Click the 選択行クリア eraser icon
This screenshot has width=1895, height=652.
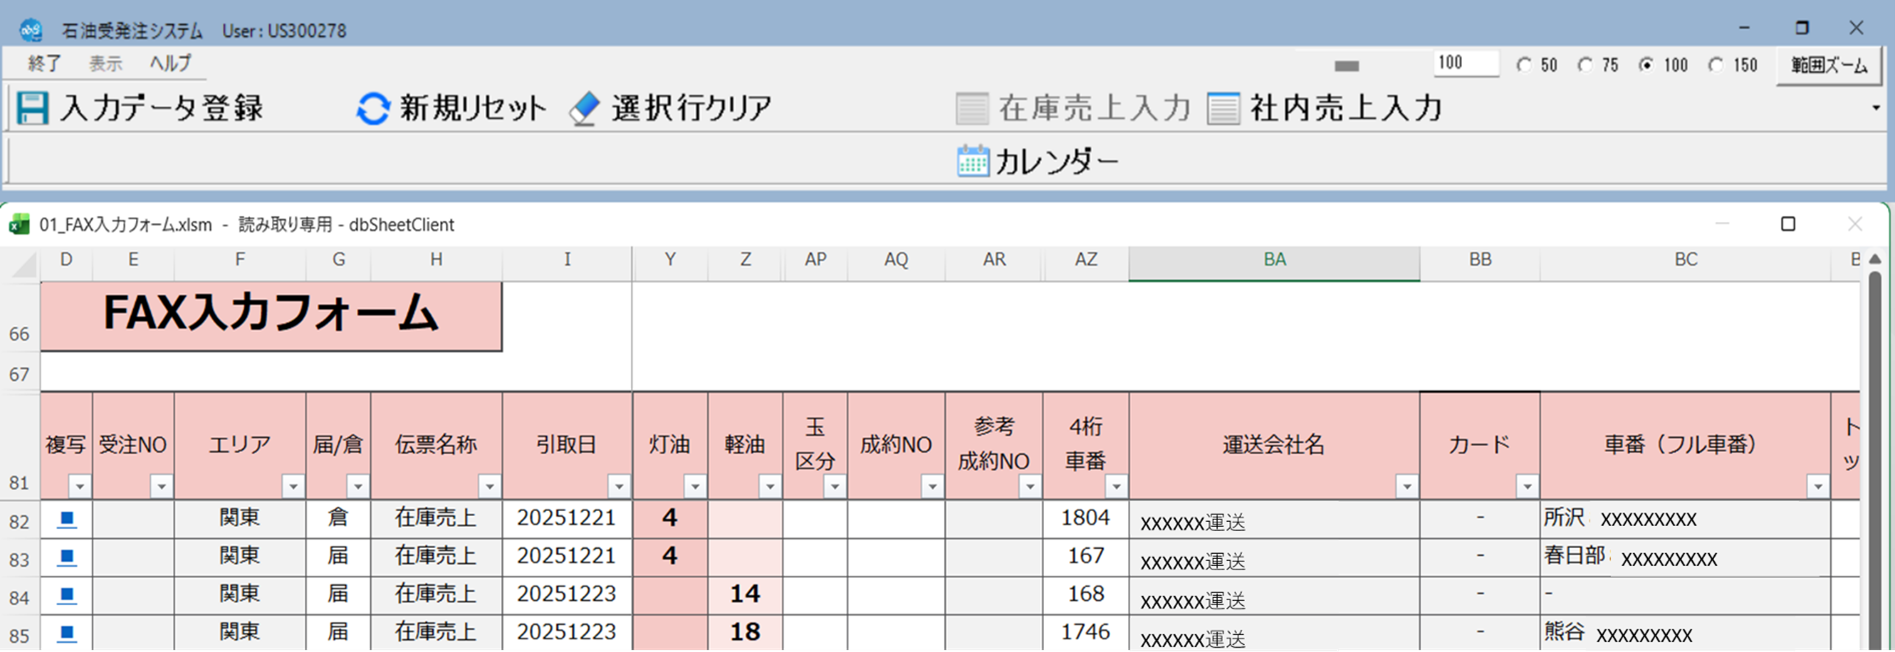585,108
